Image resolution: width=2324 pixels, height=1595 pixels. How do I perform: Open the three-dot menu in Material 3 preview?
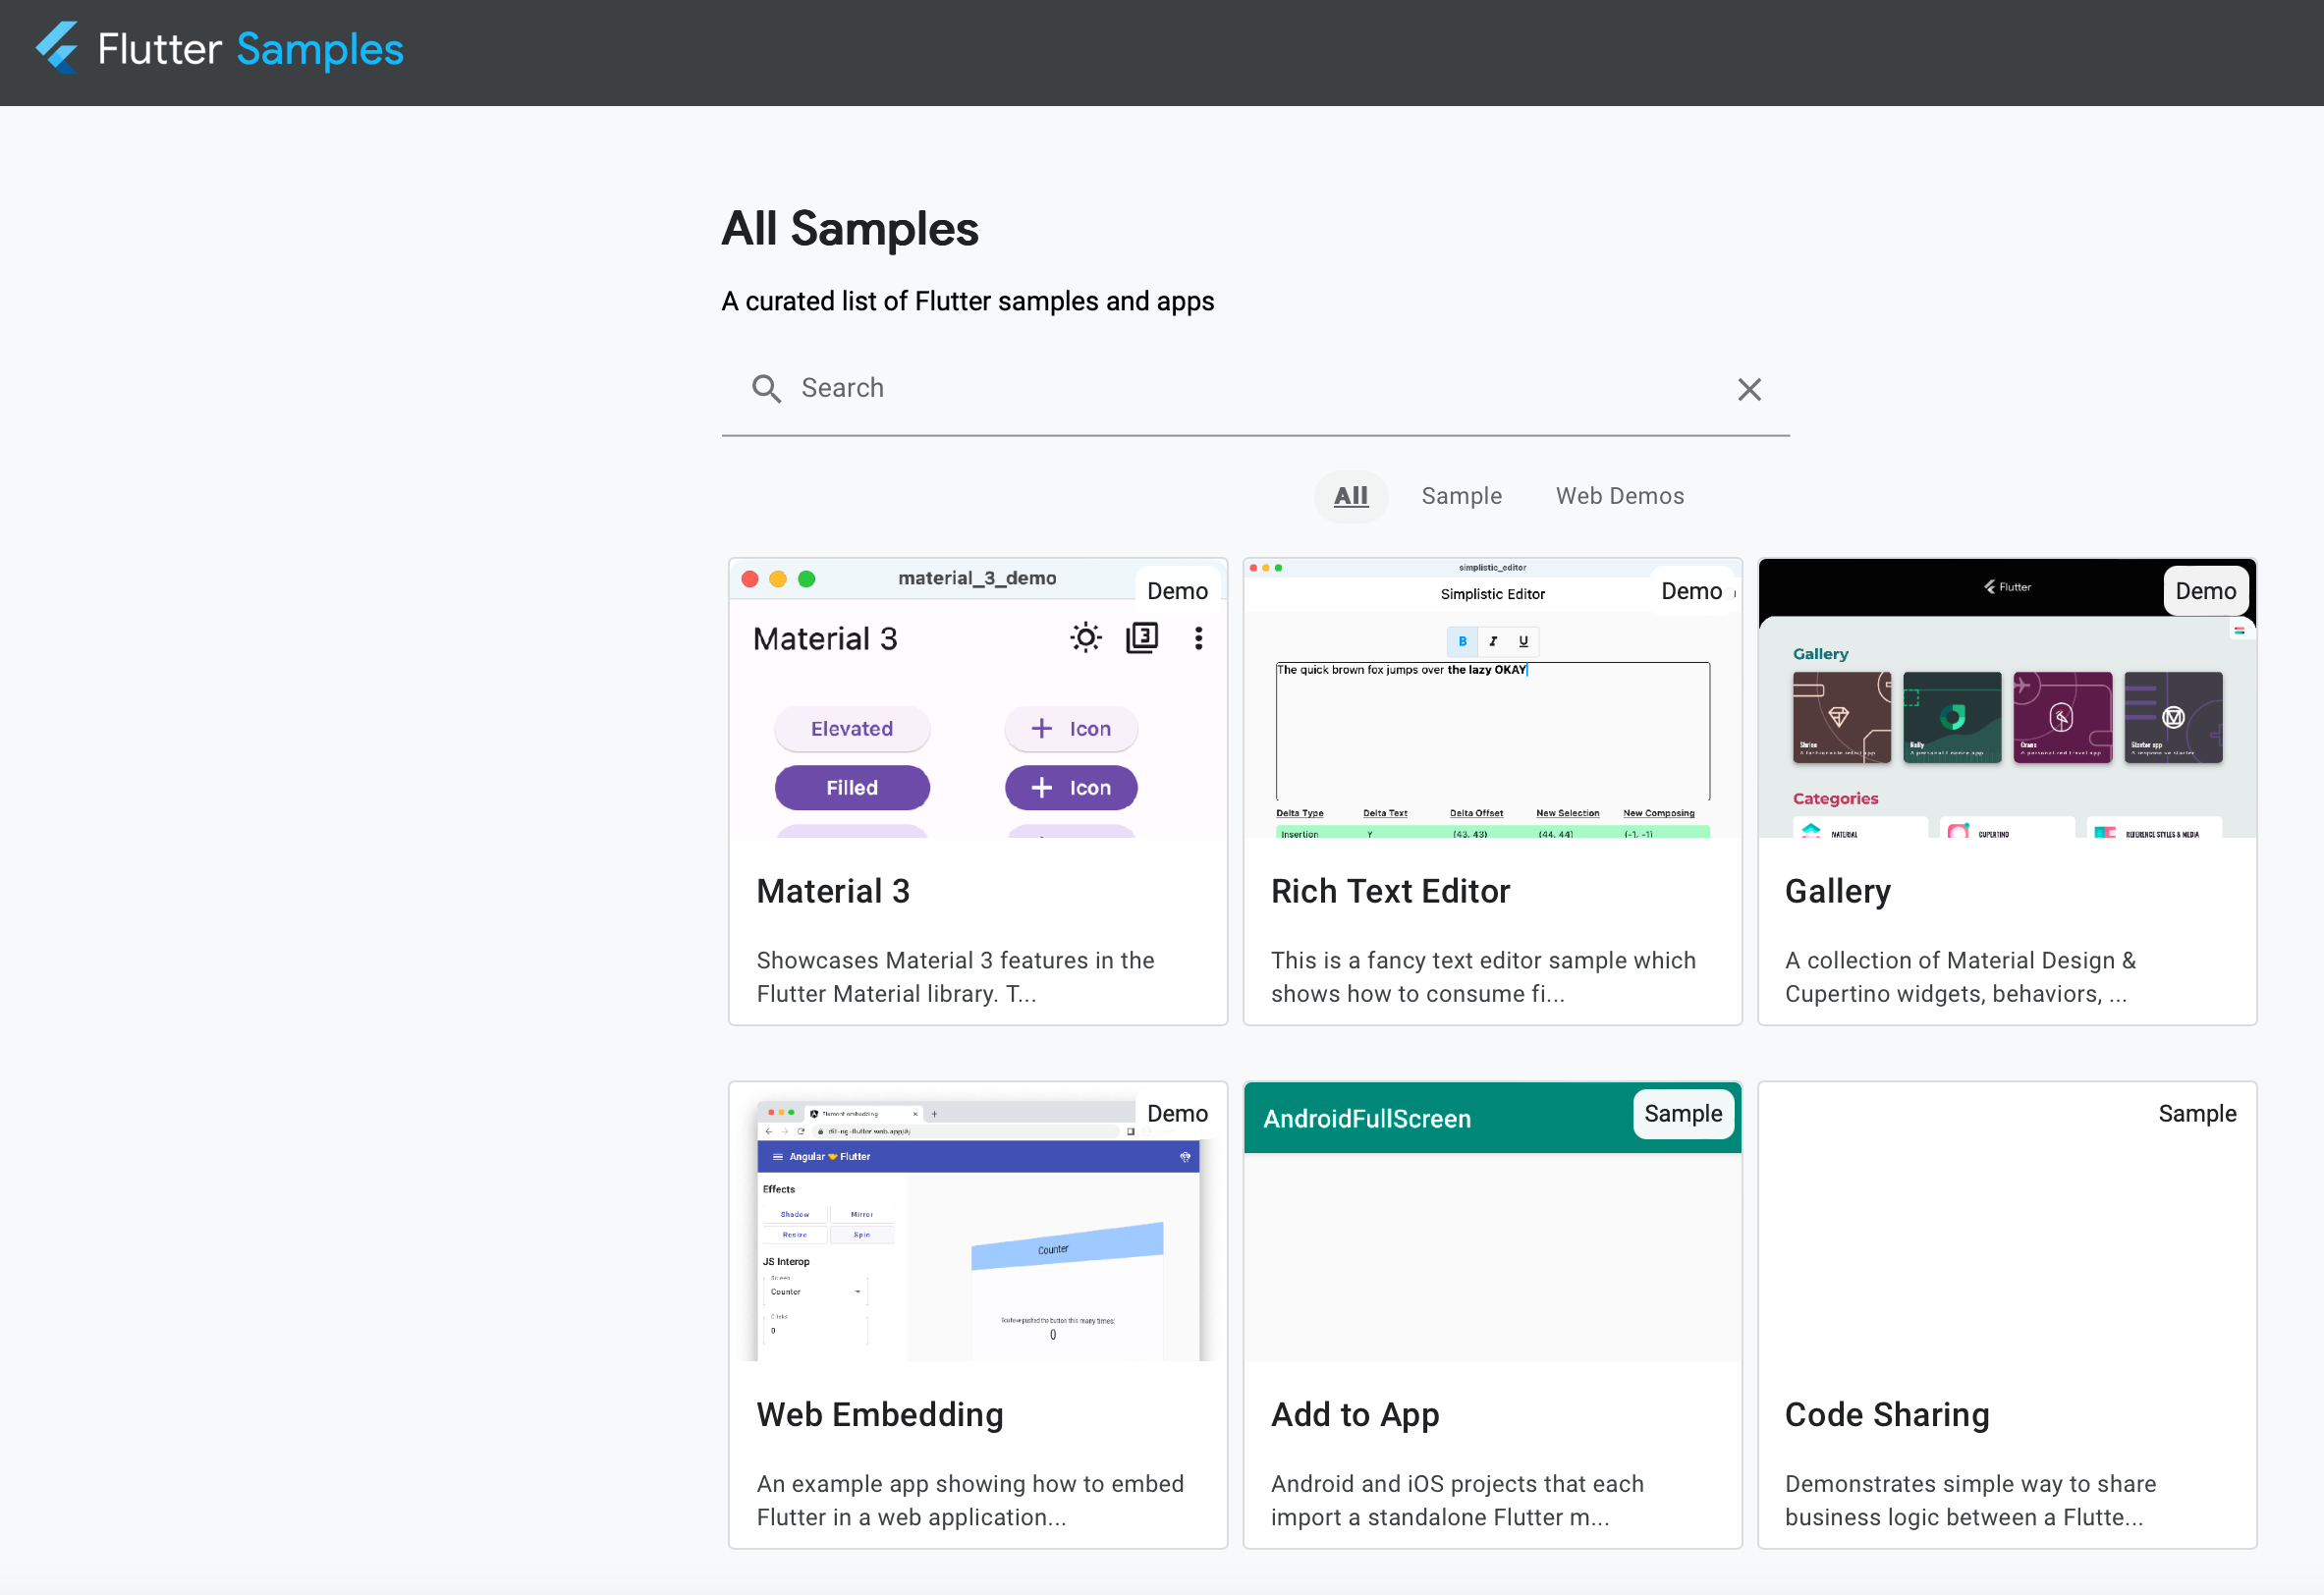1198,638
